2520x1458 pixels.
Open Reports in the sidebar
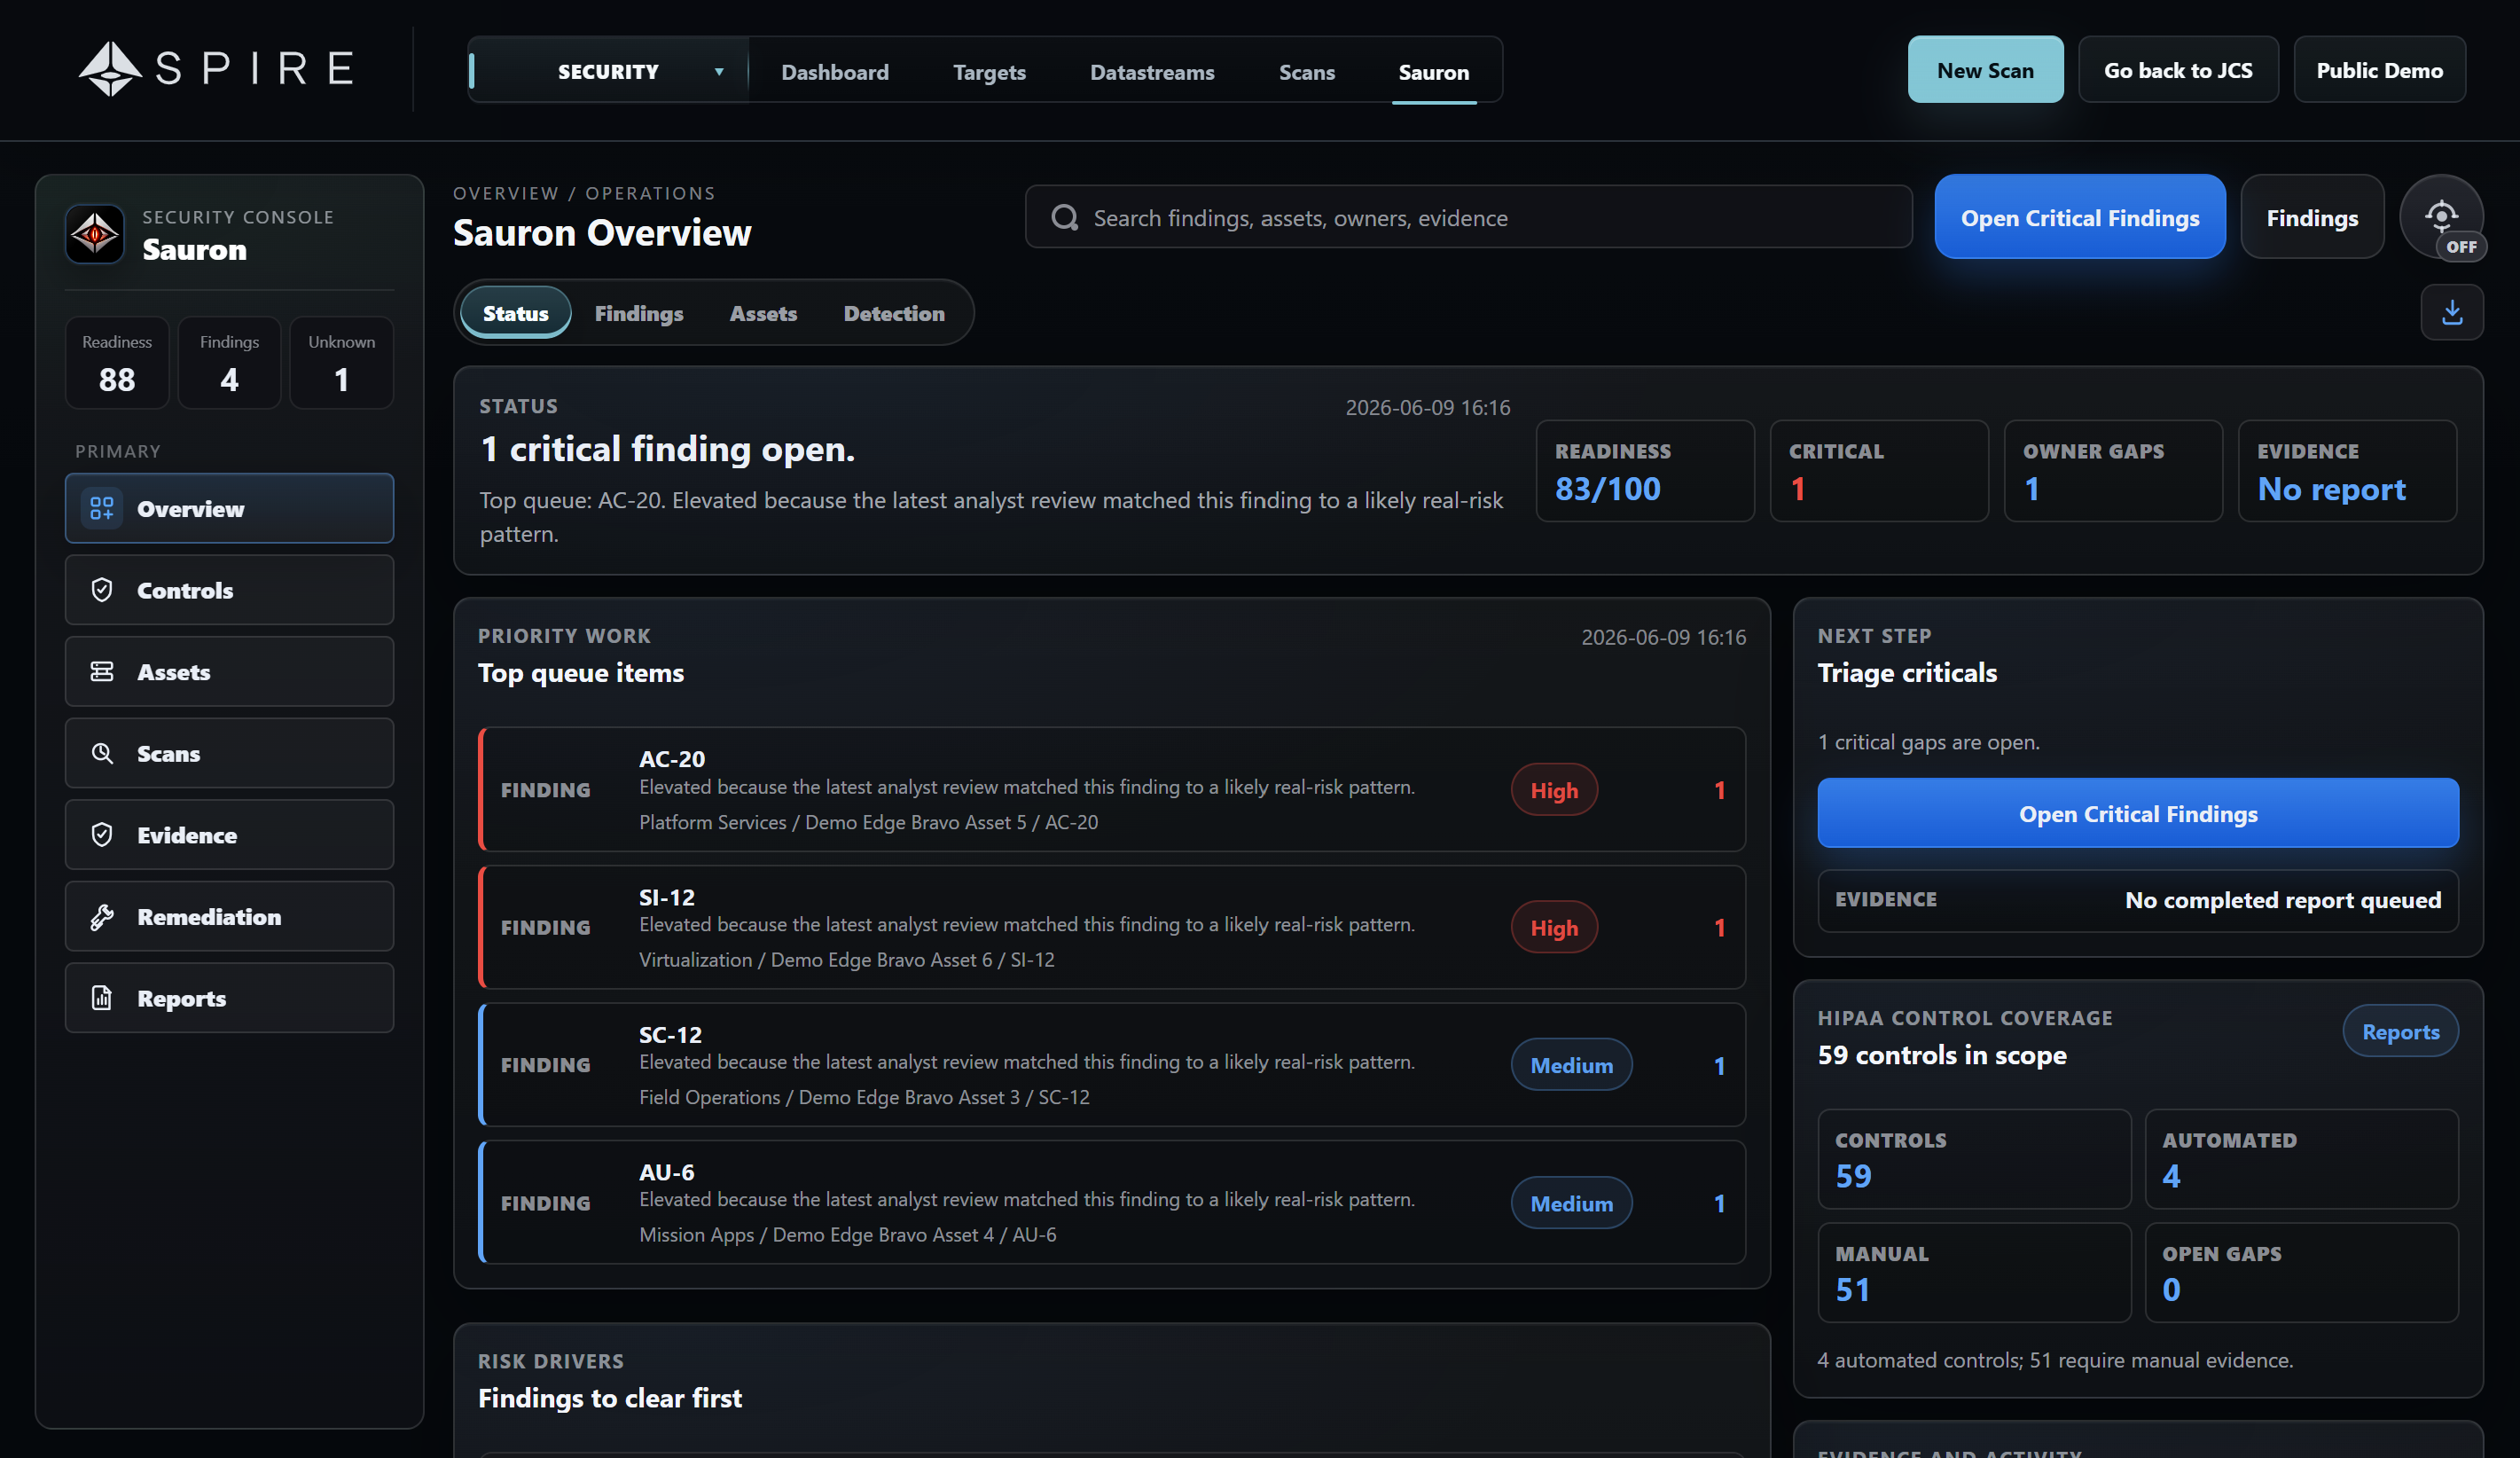click(229, 998)
